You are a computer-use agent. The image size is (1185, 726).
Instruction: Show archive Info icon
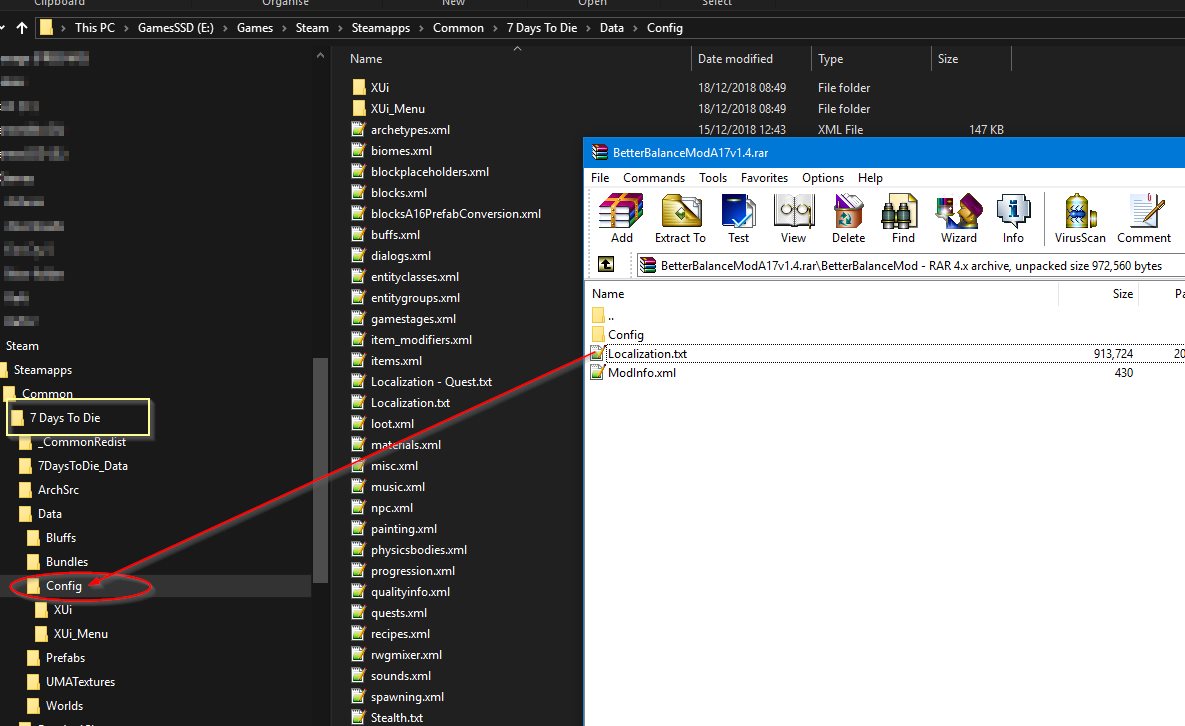pyautogui.click(x=1013, y=219)
